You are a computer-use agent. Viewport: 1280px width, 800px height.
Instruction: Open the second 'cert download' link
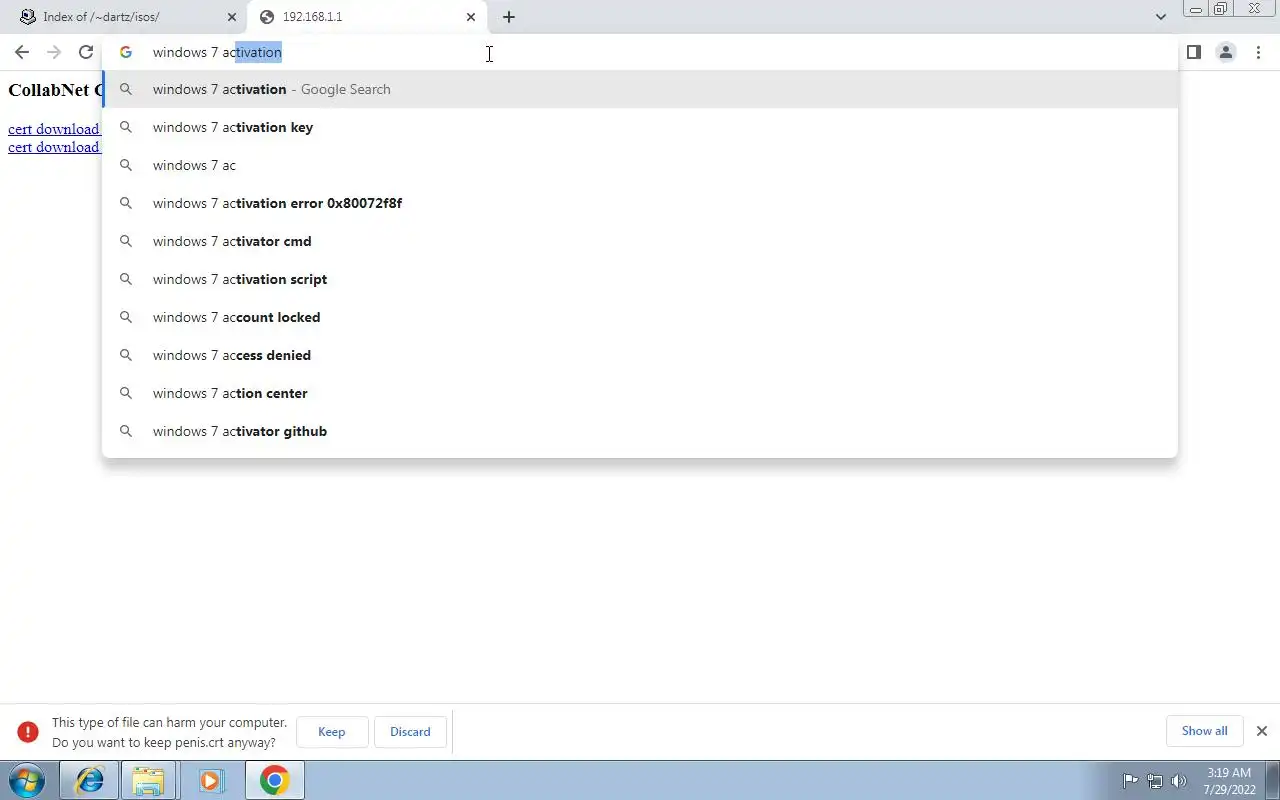[54, 147]
